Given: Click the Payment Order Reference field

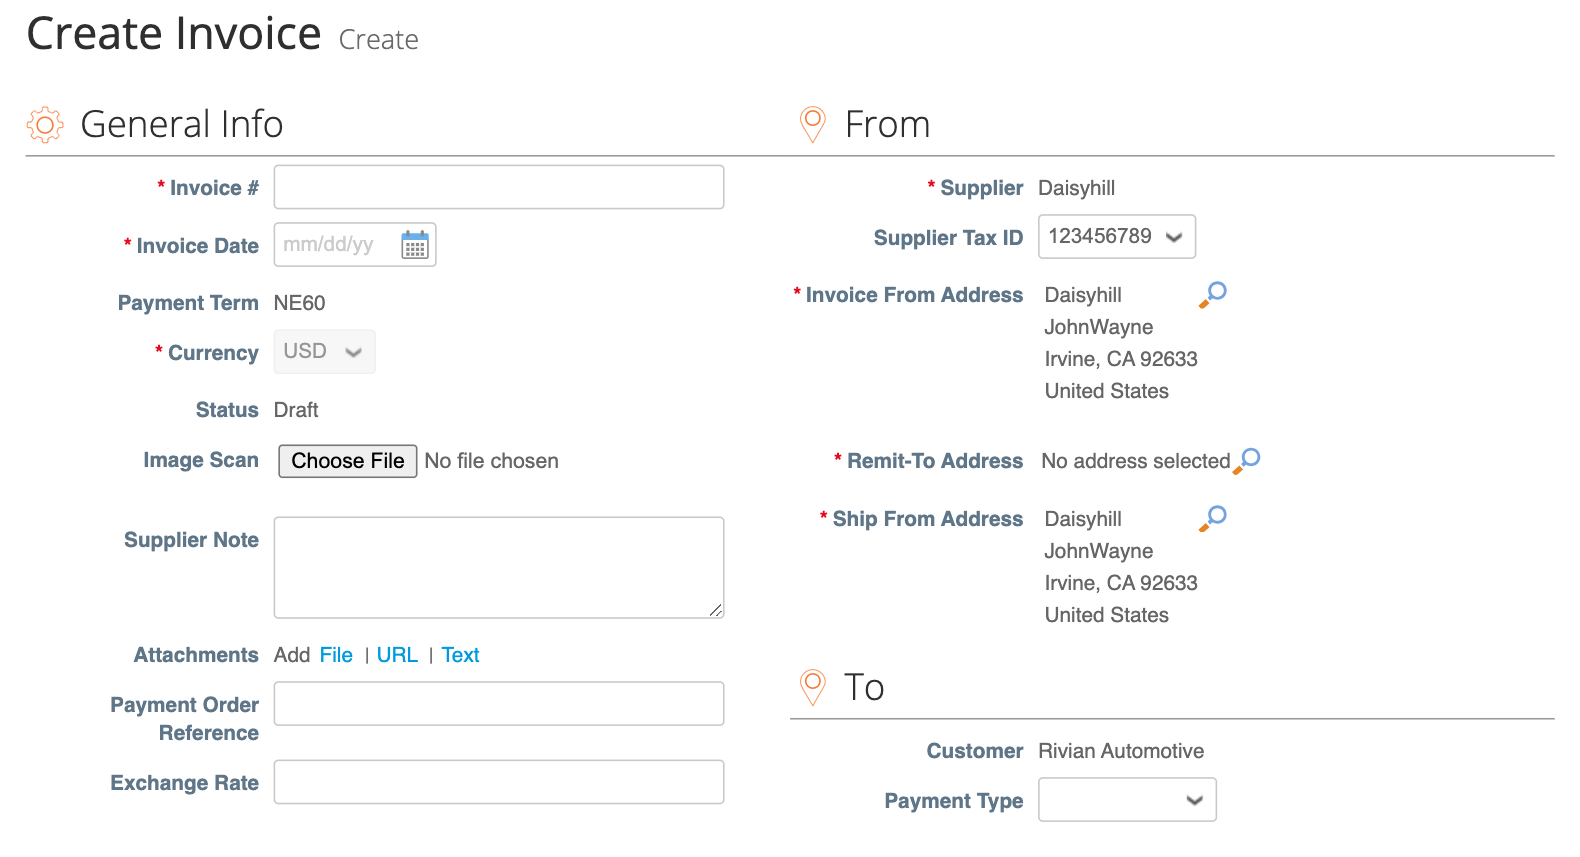Looking at the screenshot, I should tap(498, 703).
